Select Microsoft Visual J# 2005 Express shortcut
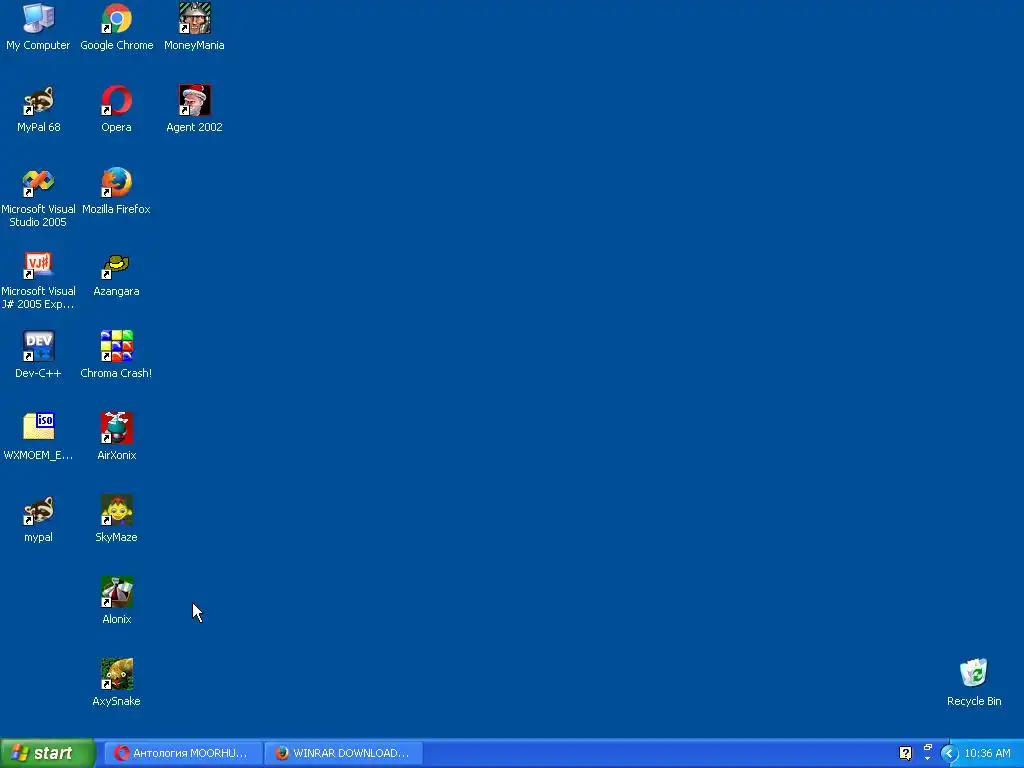Image resolution: width=1024 pixels, height=768 pixels. pos(38,280)
